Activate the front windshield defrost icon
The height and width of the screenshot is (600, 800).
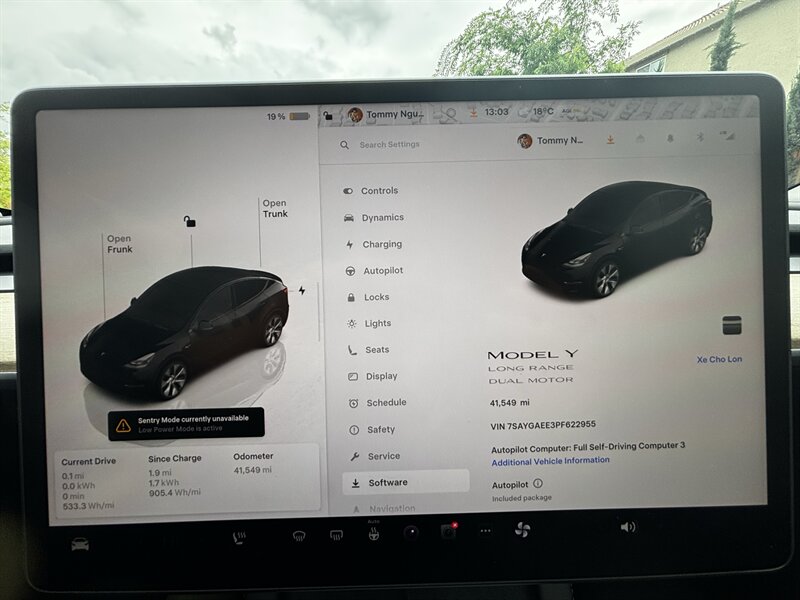pyautogui.click(x=299, y=536)
